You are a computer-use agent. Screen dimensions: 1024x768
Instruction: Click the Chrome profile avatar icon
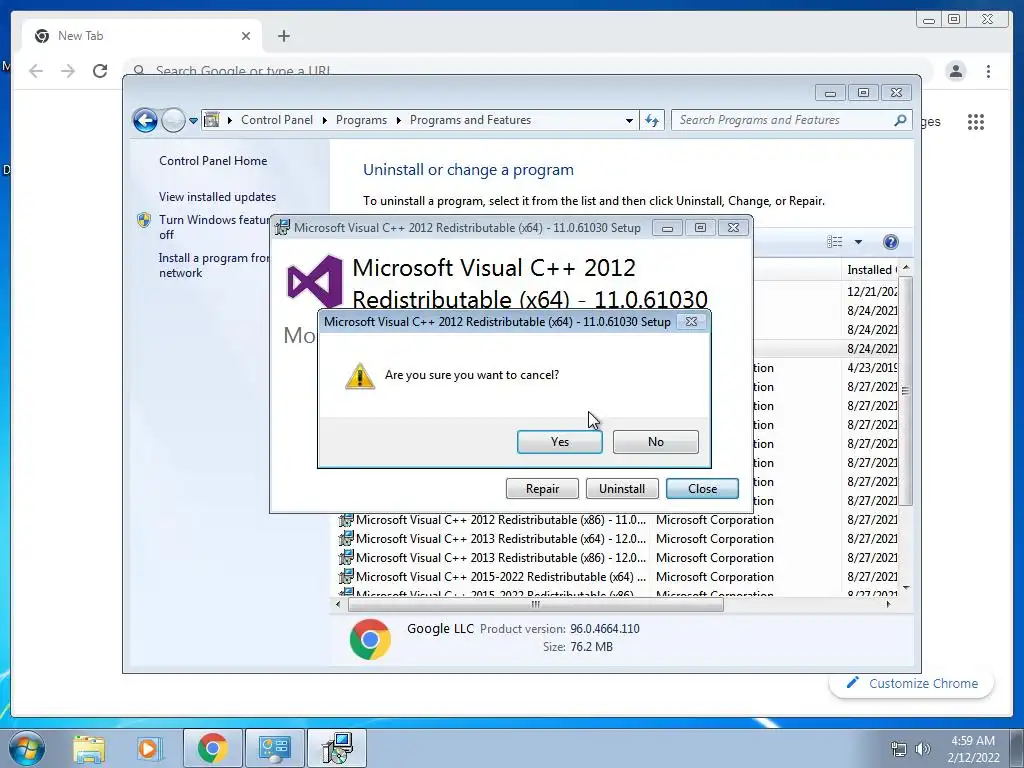click(x=955, y=71)
